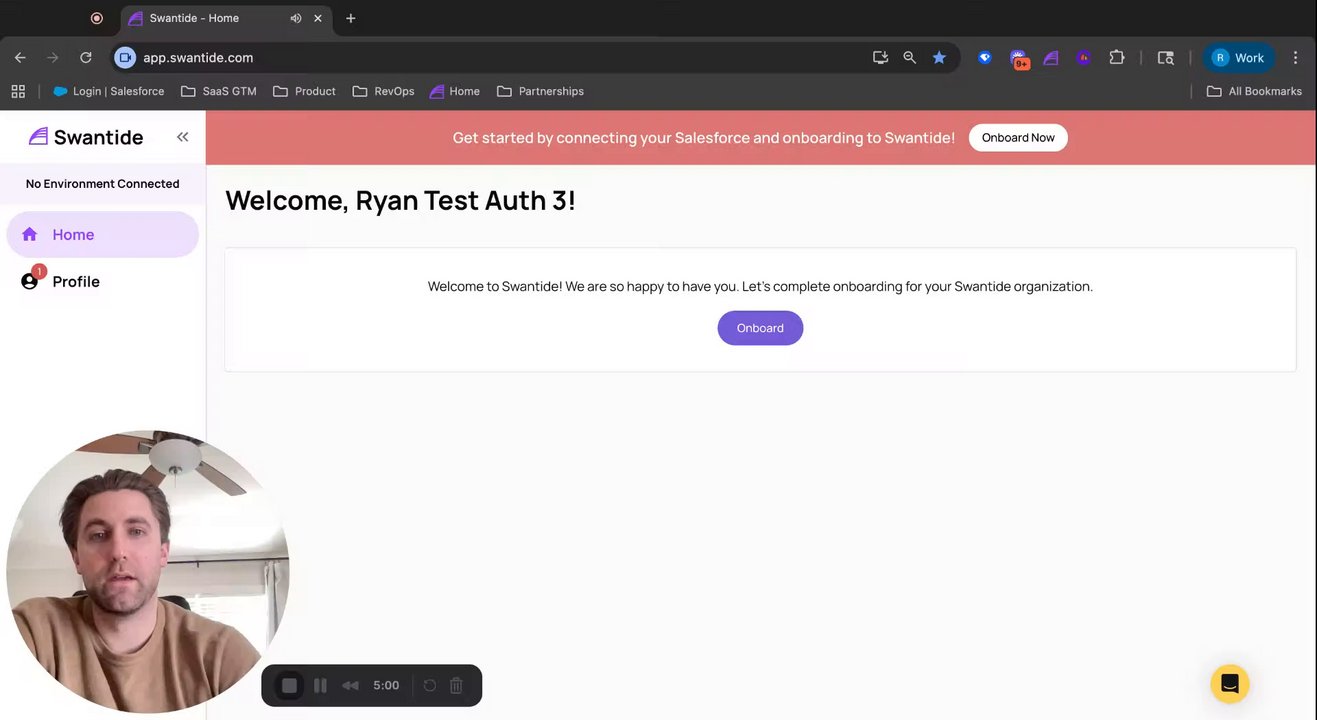Open the SaaS GTM bookmarks folder

tap(219, 91)
